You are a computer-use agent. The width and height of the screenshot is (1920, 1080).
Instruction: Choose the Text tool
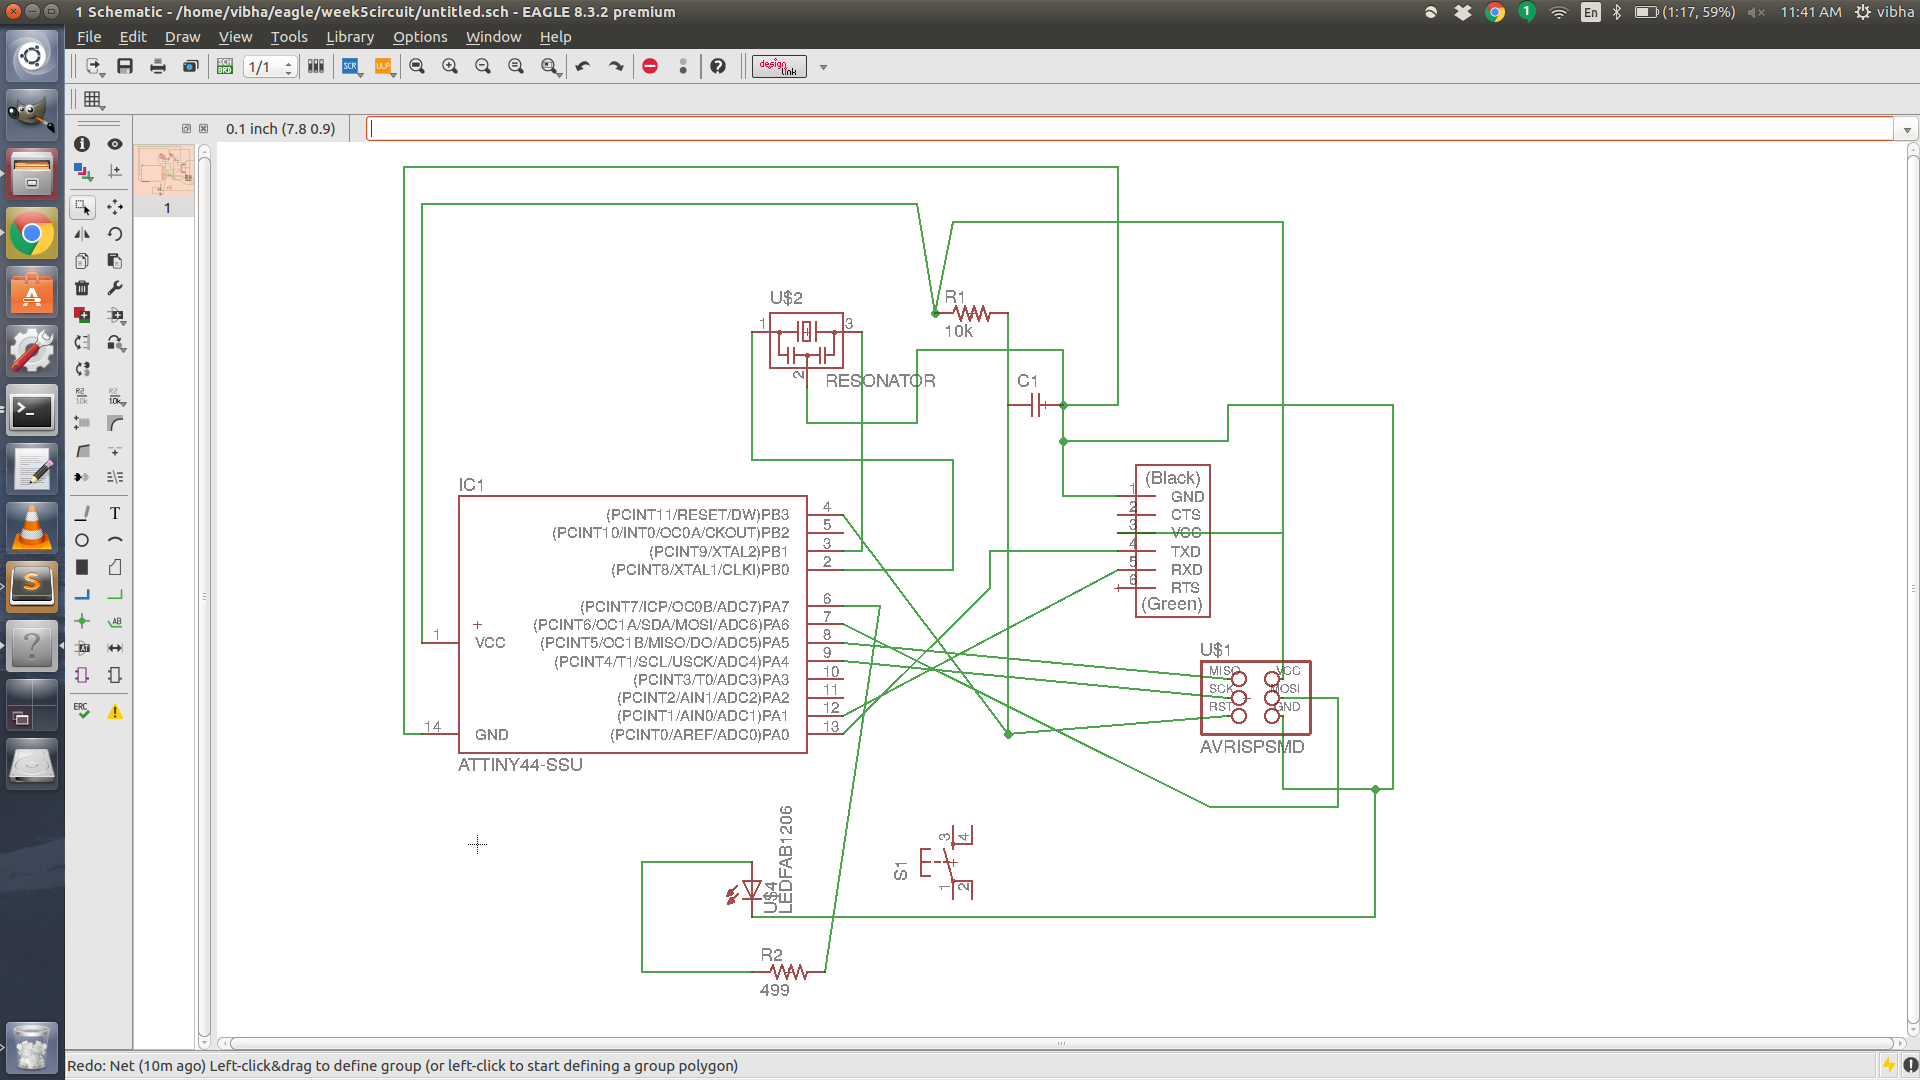pyautogui.click(x=115, y=513)
